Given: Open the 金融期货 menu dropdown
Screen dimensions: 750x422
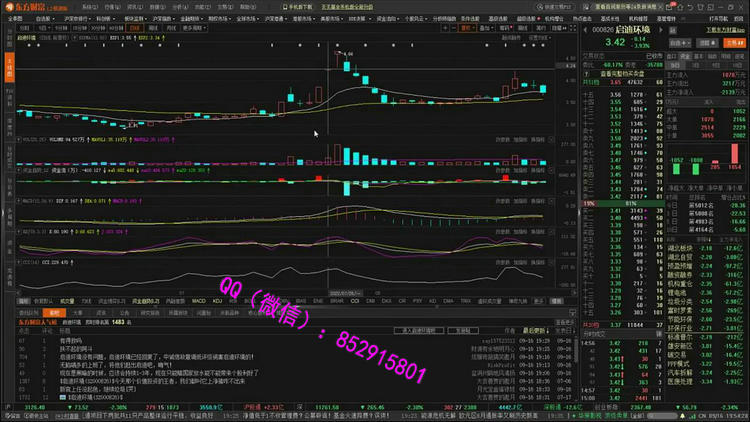Looking at the screenshot, I should [x=191, y=18].
